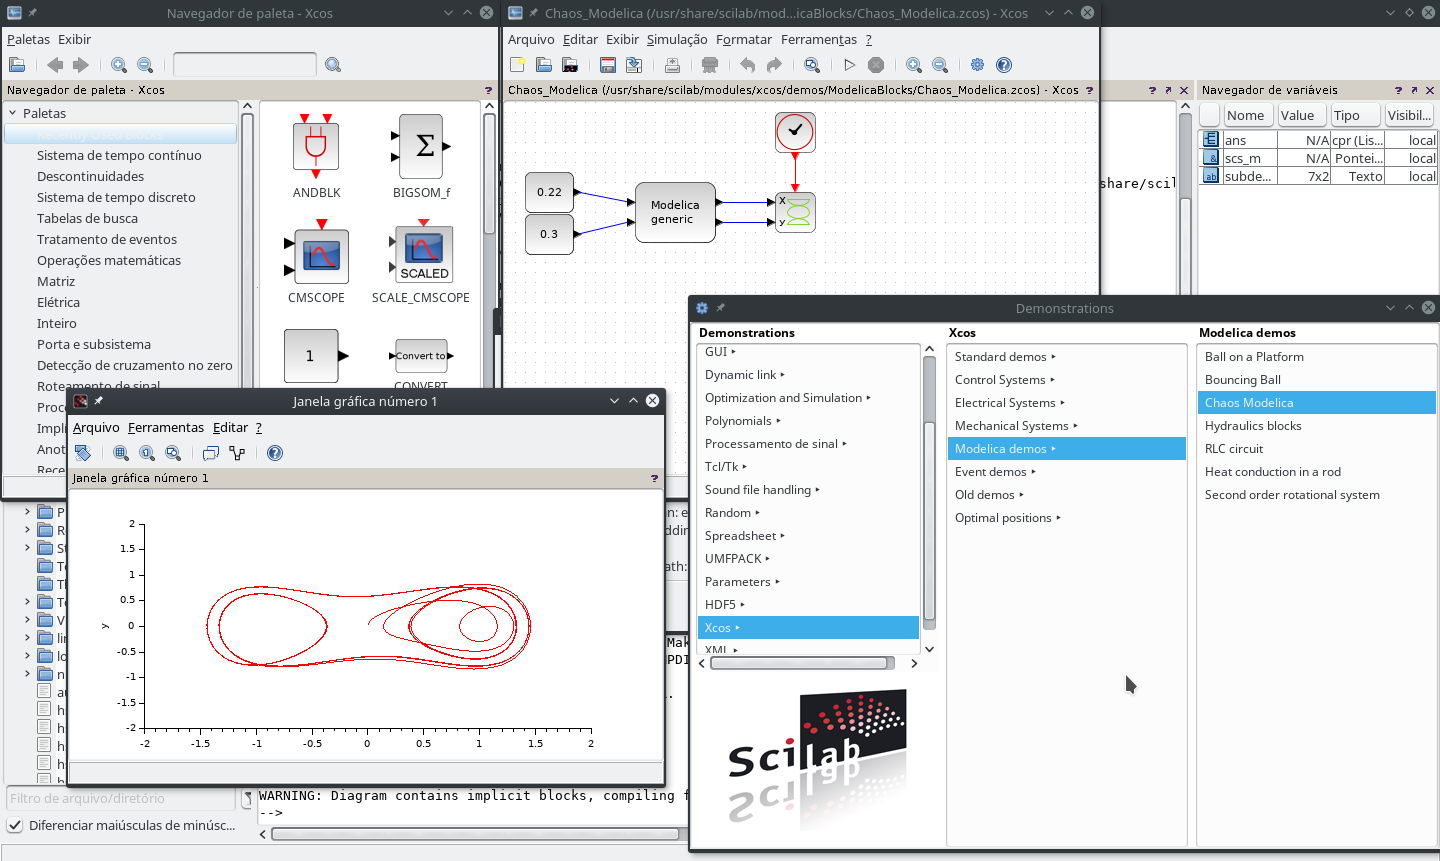Expand Dynamic link demonstrations
The width and height of the screenshot is (1440, 861).
(745, 375)
